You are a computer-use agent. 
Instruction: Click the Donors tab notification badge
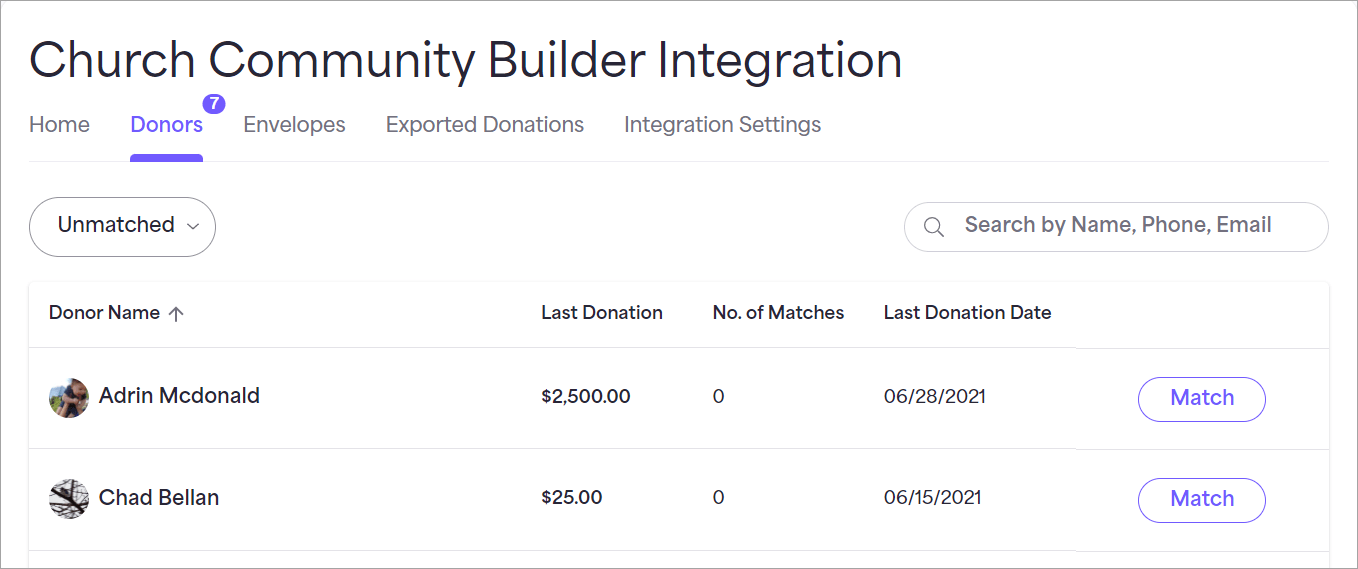pos(214,104)
